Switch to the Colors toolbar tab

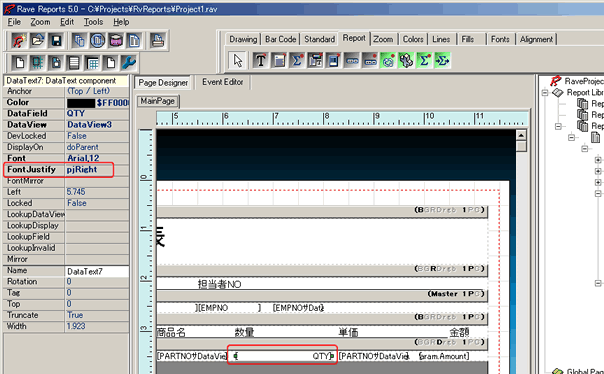[x=413, y=39]
